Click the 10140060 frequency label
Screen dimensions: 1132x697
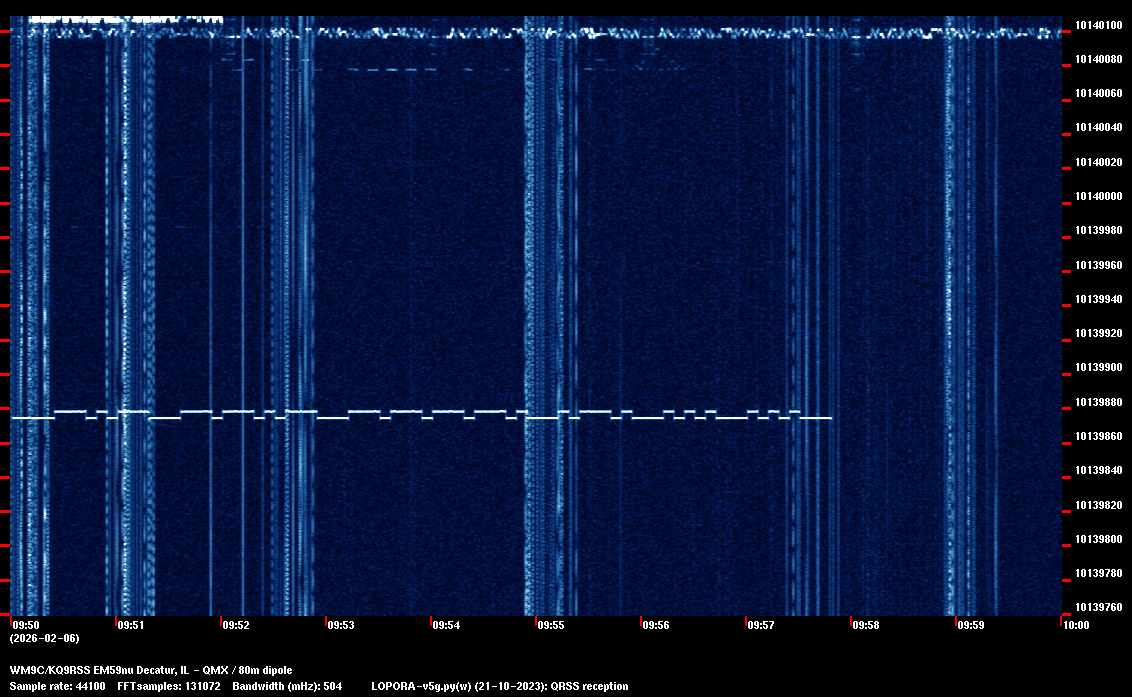tap(1097, 93)
